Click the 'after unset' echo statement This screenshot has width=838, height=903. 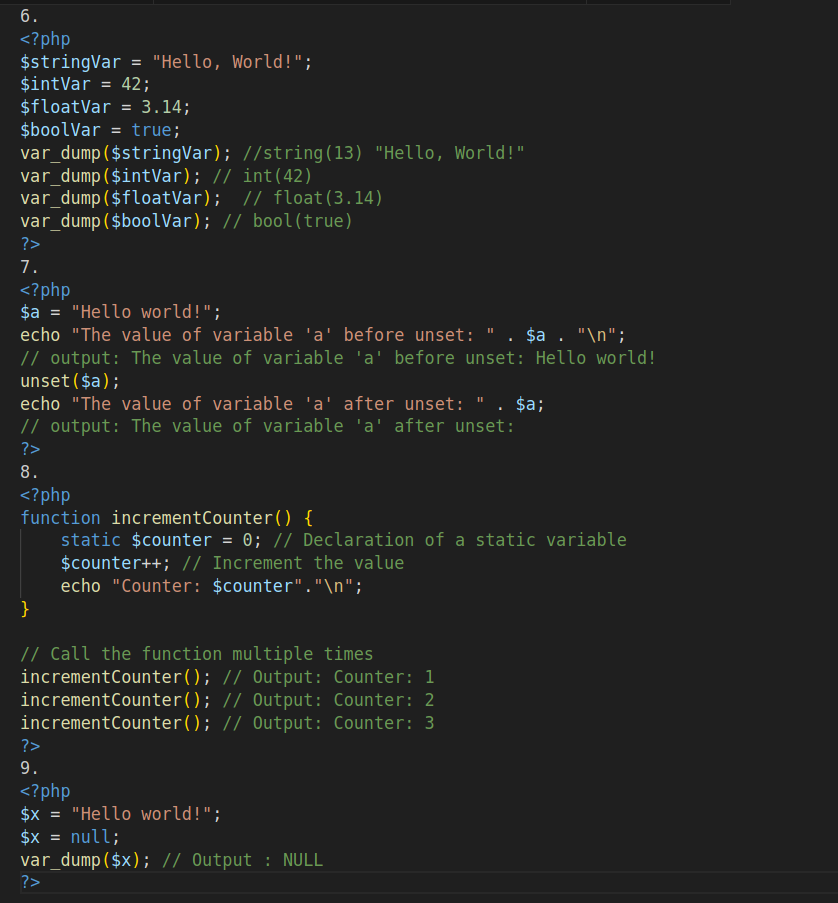[x=282, y=404]
